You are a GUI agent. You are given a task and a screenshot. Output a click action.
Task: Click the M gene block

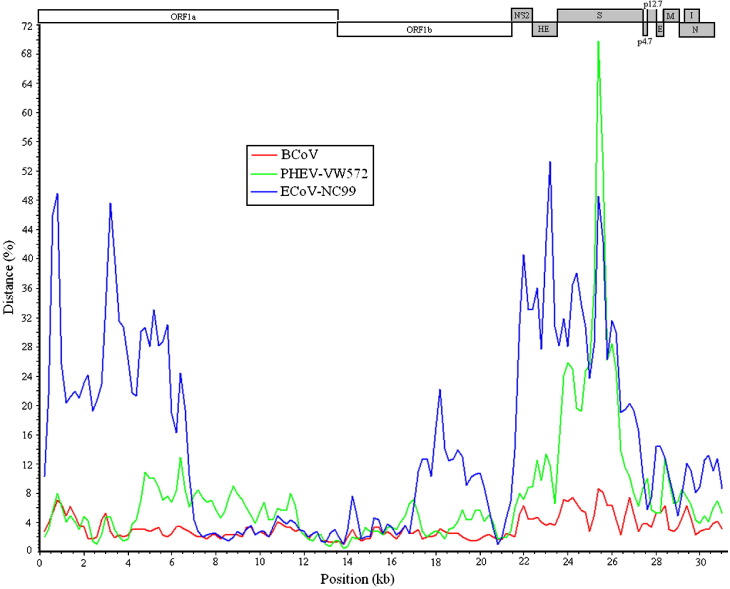coord(671,16)
